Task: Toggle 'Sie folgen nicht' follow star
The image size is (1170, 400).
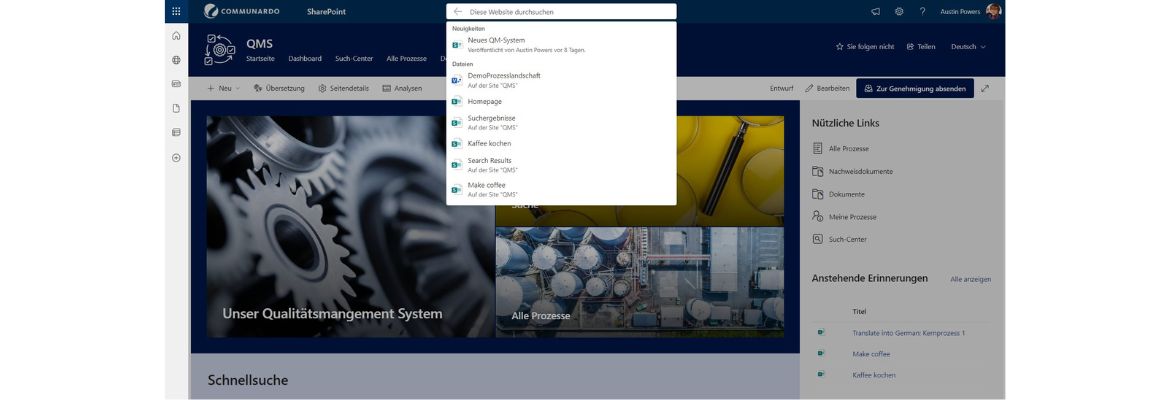Action: (865, 47)
